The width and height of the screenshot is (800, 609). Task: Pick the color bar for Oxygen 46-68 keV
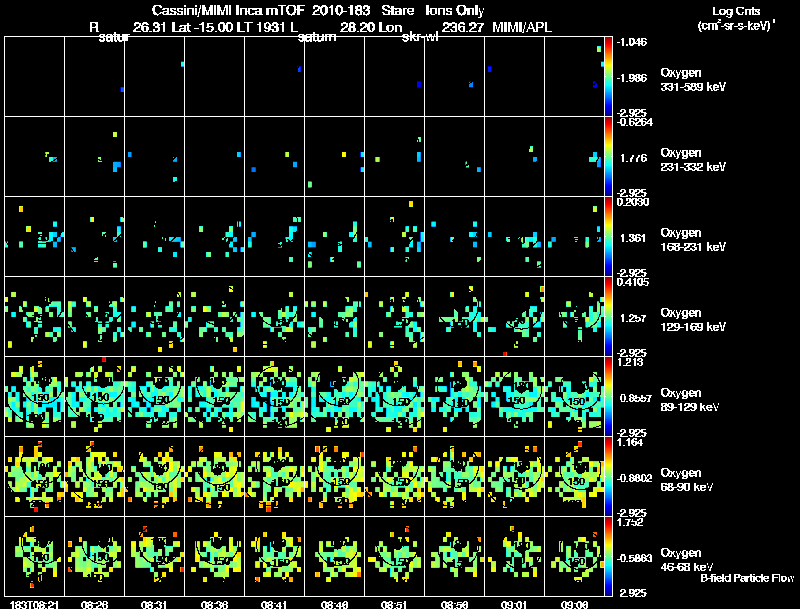point(610,556)
